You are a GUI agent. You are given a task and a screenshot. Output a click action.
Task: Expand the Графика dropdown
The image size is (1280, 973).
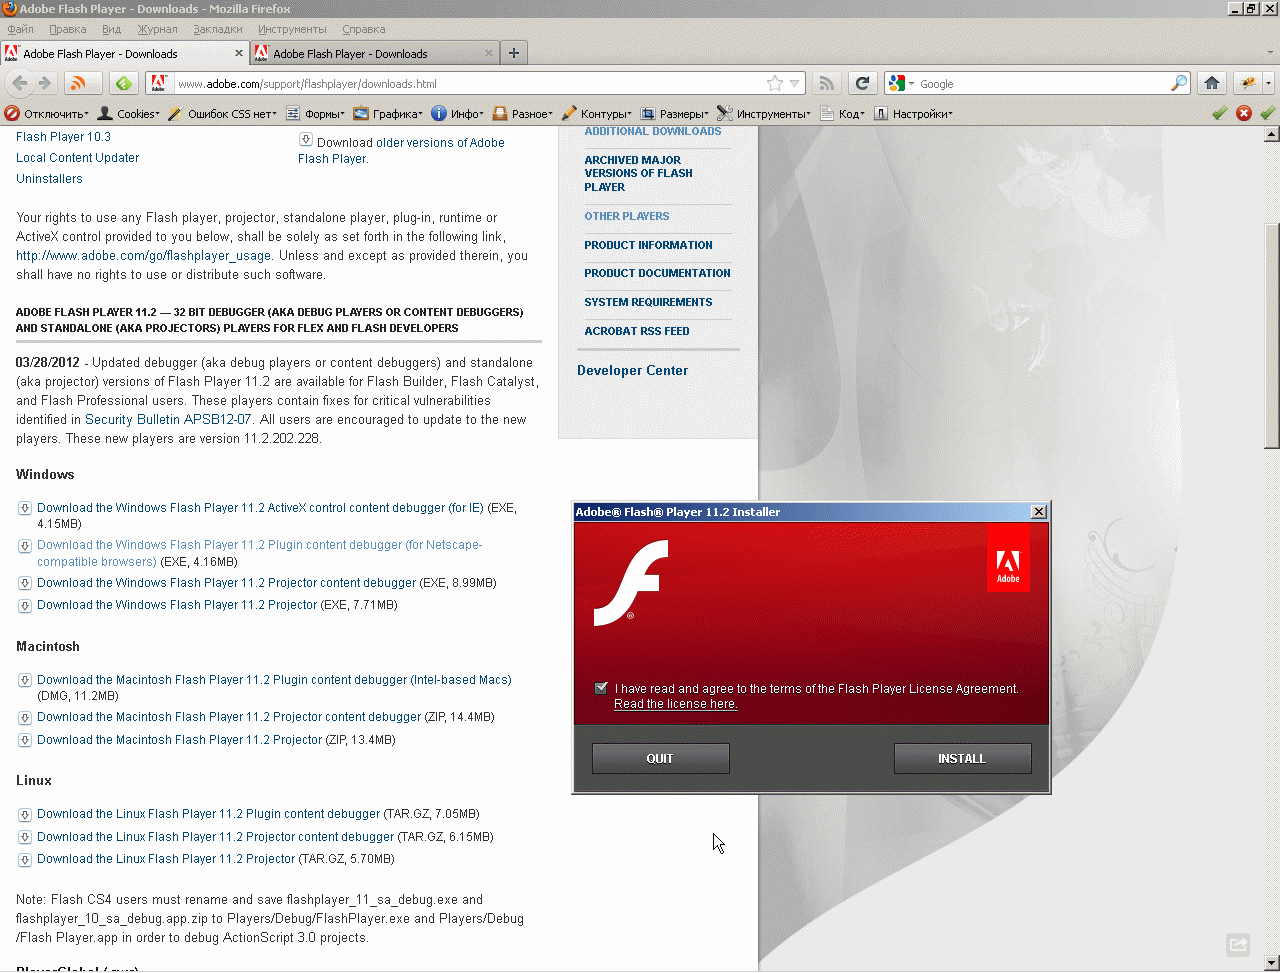pyautogui.click(x=389, y=114)
